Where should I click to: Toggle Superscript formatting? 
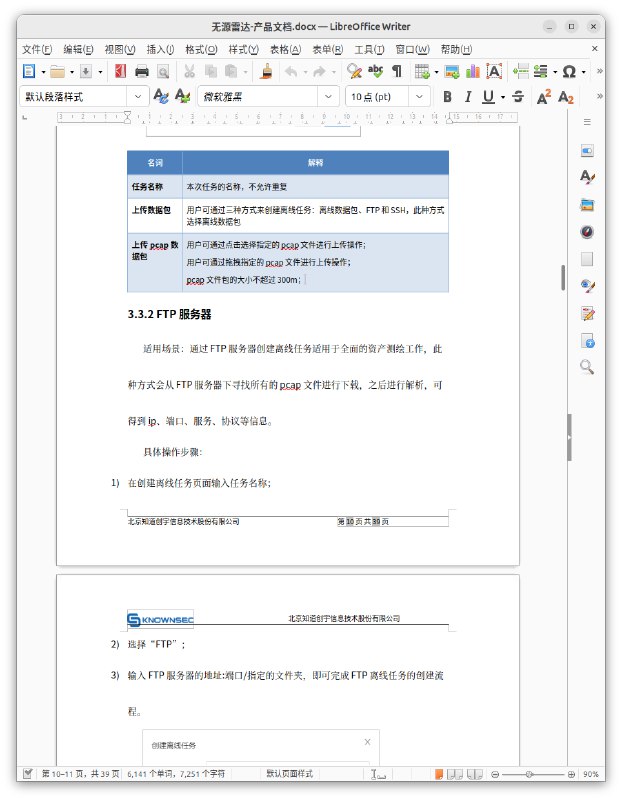click(544, 96)
